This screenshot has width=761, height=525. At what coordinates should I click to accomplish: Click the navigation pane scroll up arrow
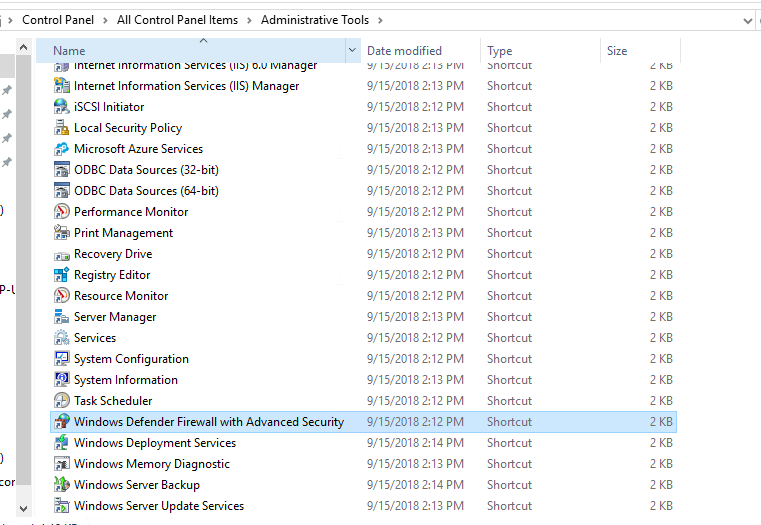click(23, 47)
